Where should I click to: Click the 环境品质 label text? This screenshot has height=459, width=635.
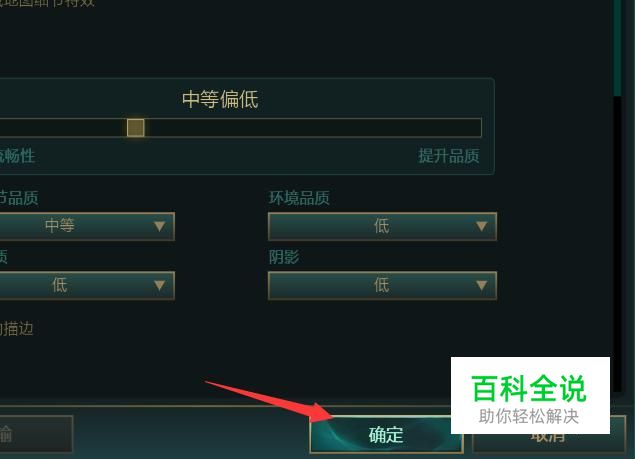[299, 198]
